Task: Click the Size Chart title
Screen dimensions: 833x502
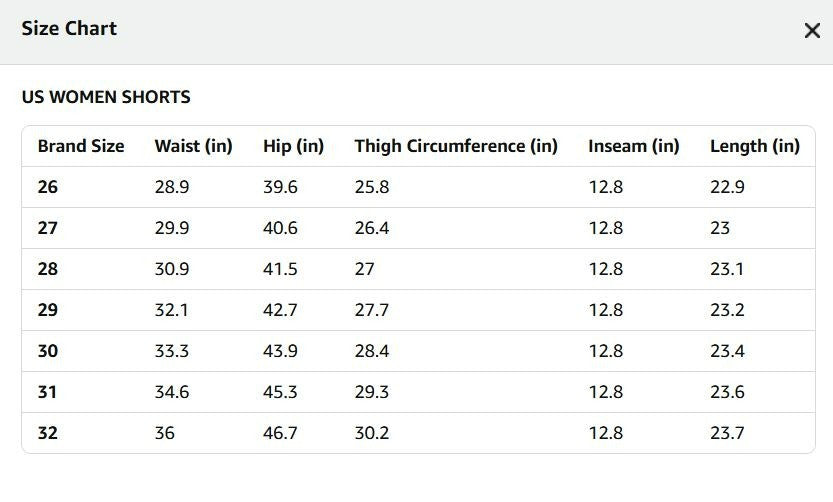Action: click(x=69, y=29)
